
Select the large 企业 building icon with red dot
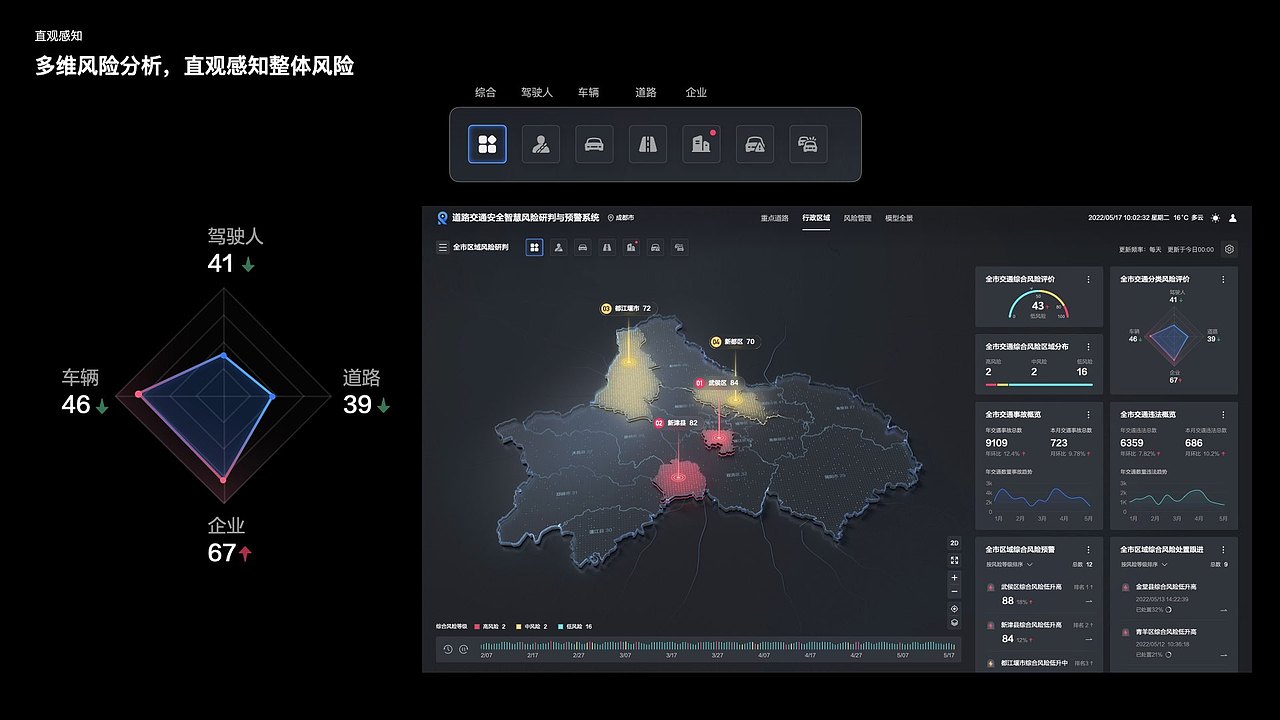click(x=701, y=144)
